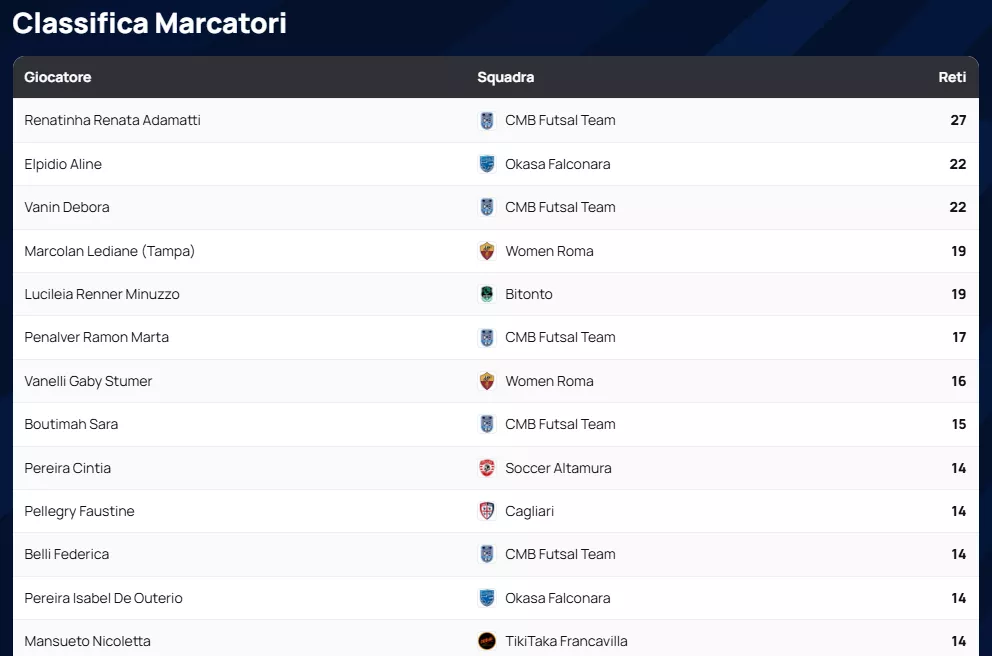Click CMB Futsal Team logo beside Renatinha
992x656 pixels.
[x=487, y=121]
